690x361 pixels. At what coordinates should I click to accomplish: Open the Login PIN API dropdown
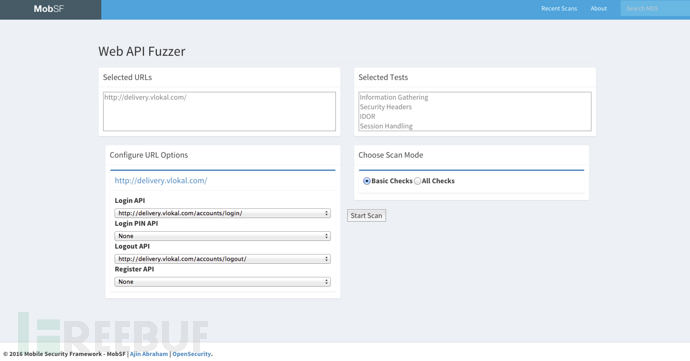point(222,236)
